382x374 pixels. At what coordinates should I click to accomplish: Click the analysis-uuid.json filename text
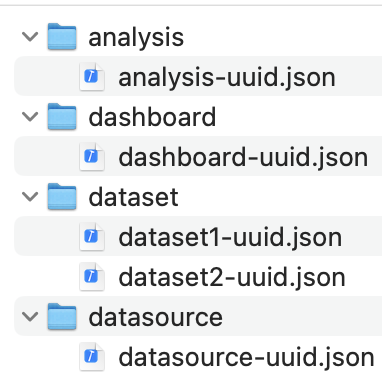pos(227,78)
